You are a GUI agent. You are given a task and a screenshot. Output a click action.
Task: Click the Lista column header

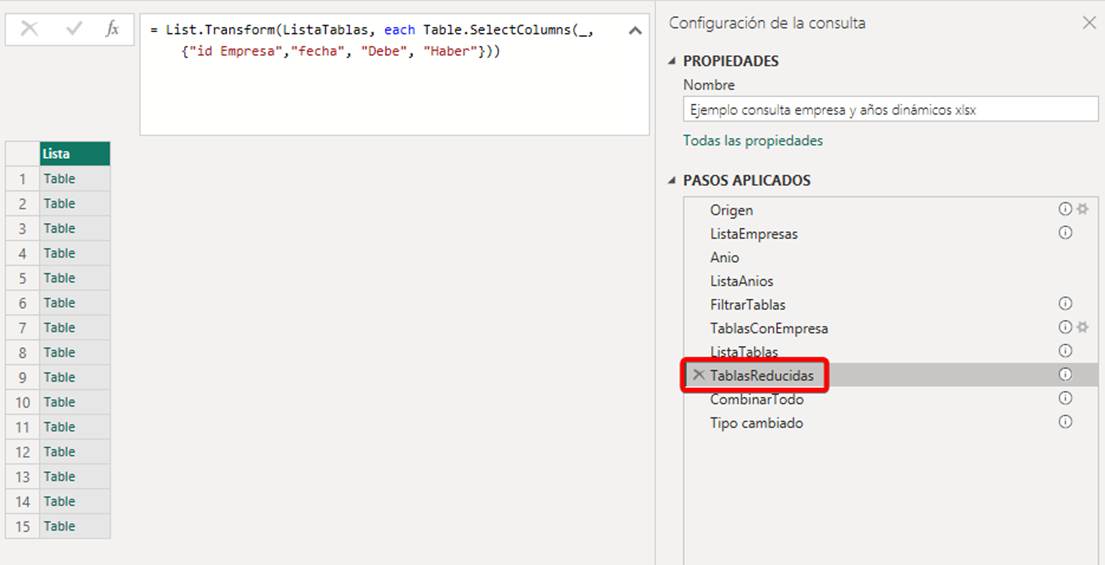point(74,154)
